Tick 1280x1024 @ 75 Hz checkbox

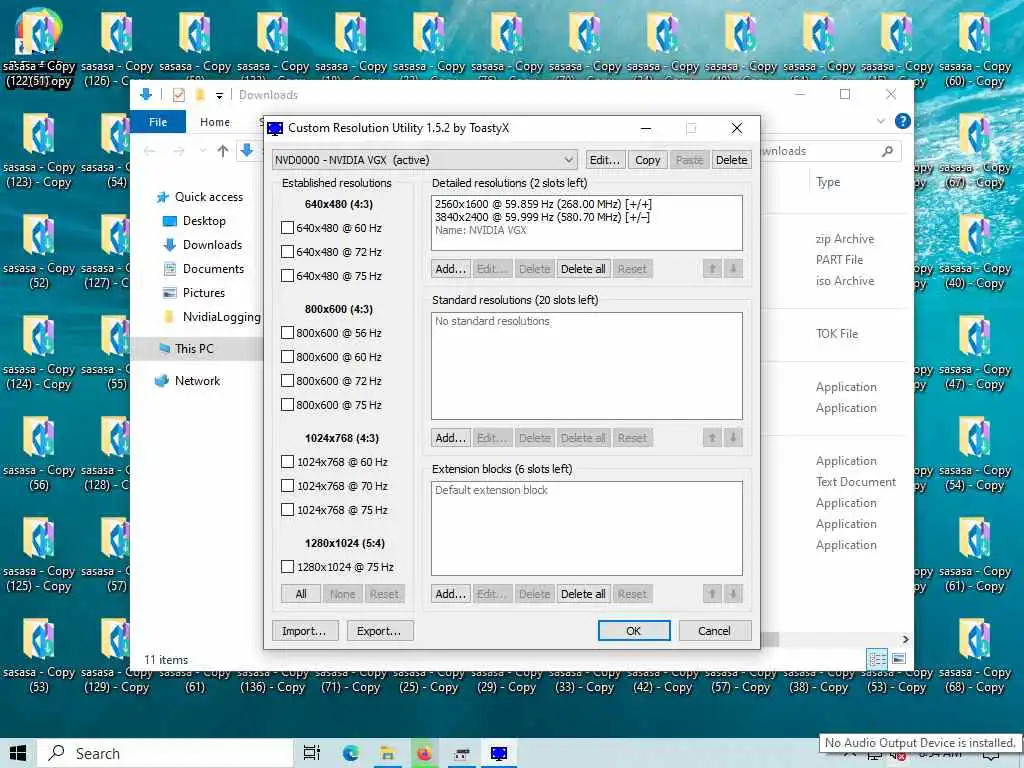coord(287,567)
